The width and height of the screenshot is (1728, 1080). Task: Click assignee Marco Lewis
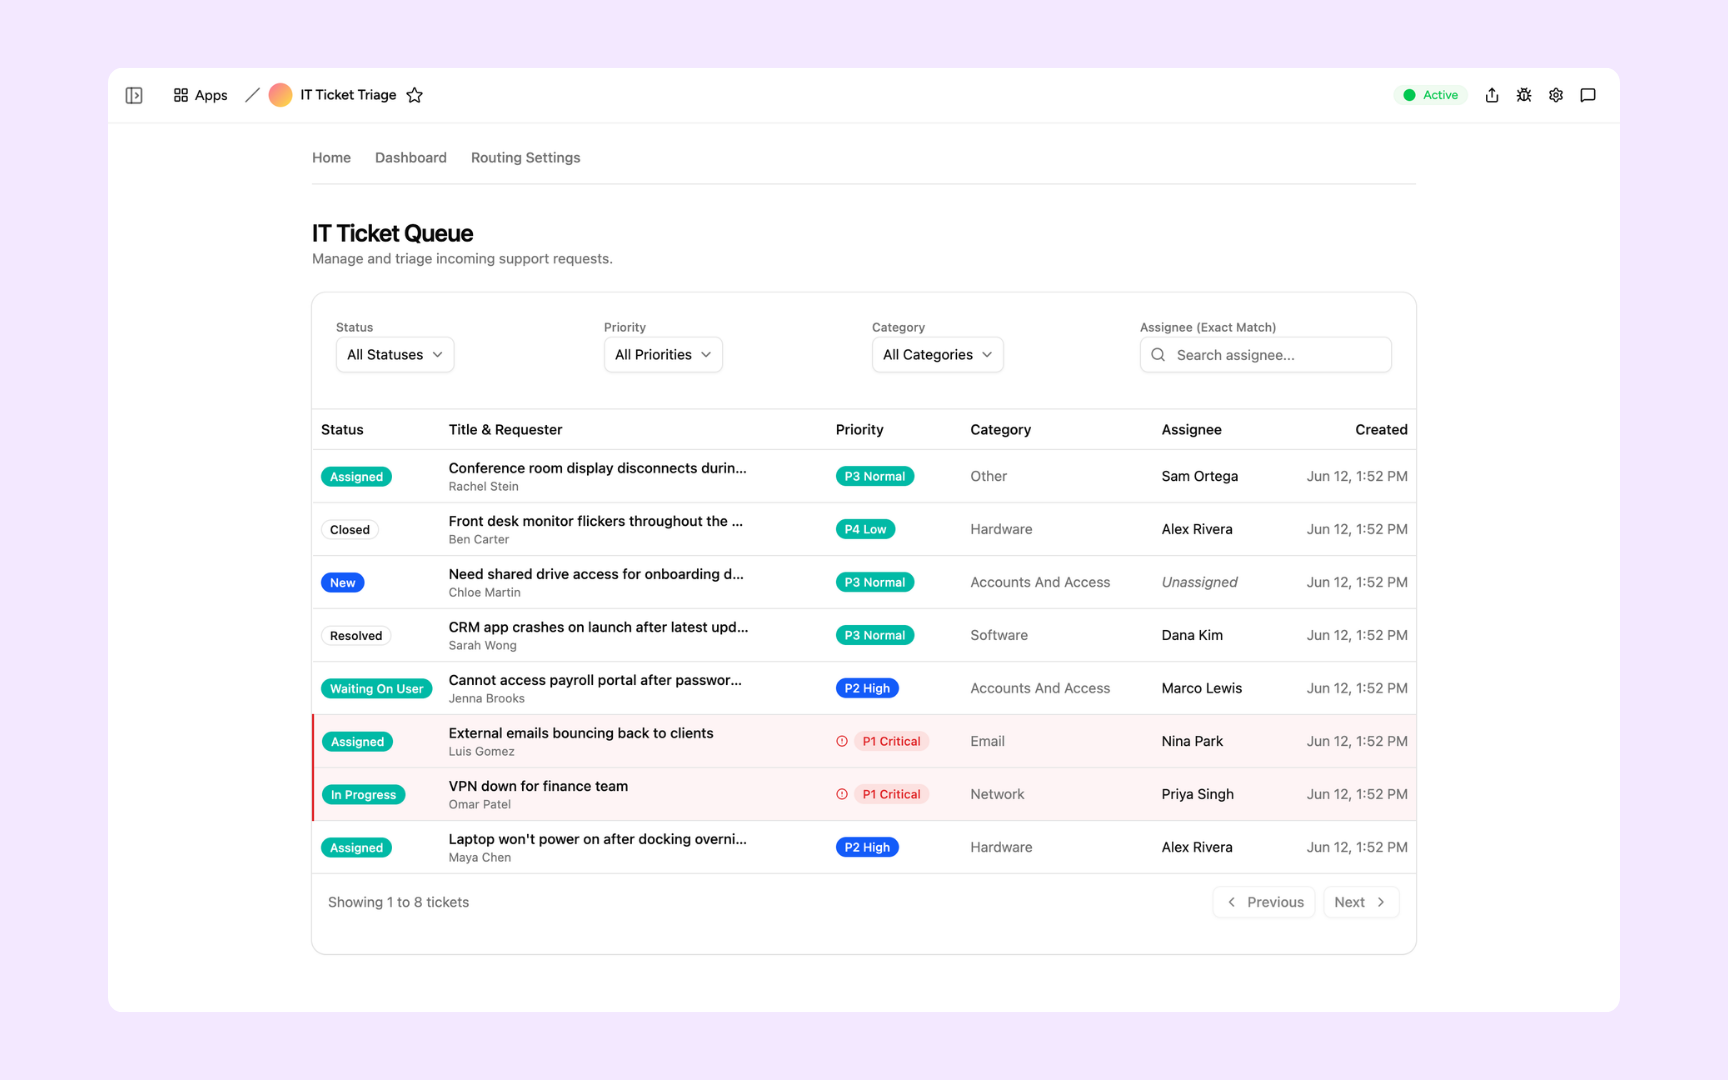click(1201, 688)
